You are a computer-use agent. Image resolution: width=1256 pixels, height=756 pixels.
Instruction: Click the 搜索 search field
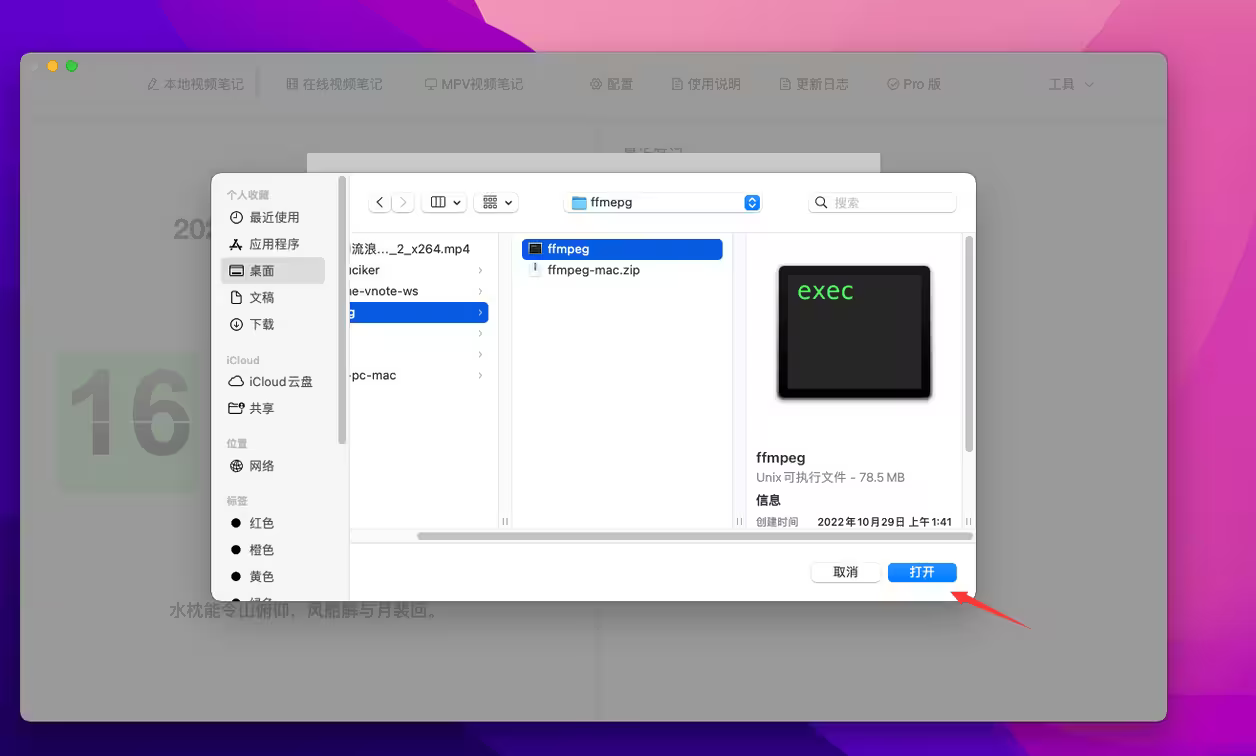882,202
